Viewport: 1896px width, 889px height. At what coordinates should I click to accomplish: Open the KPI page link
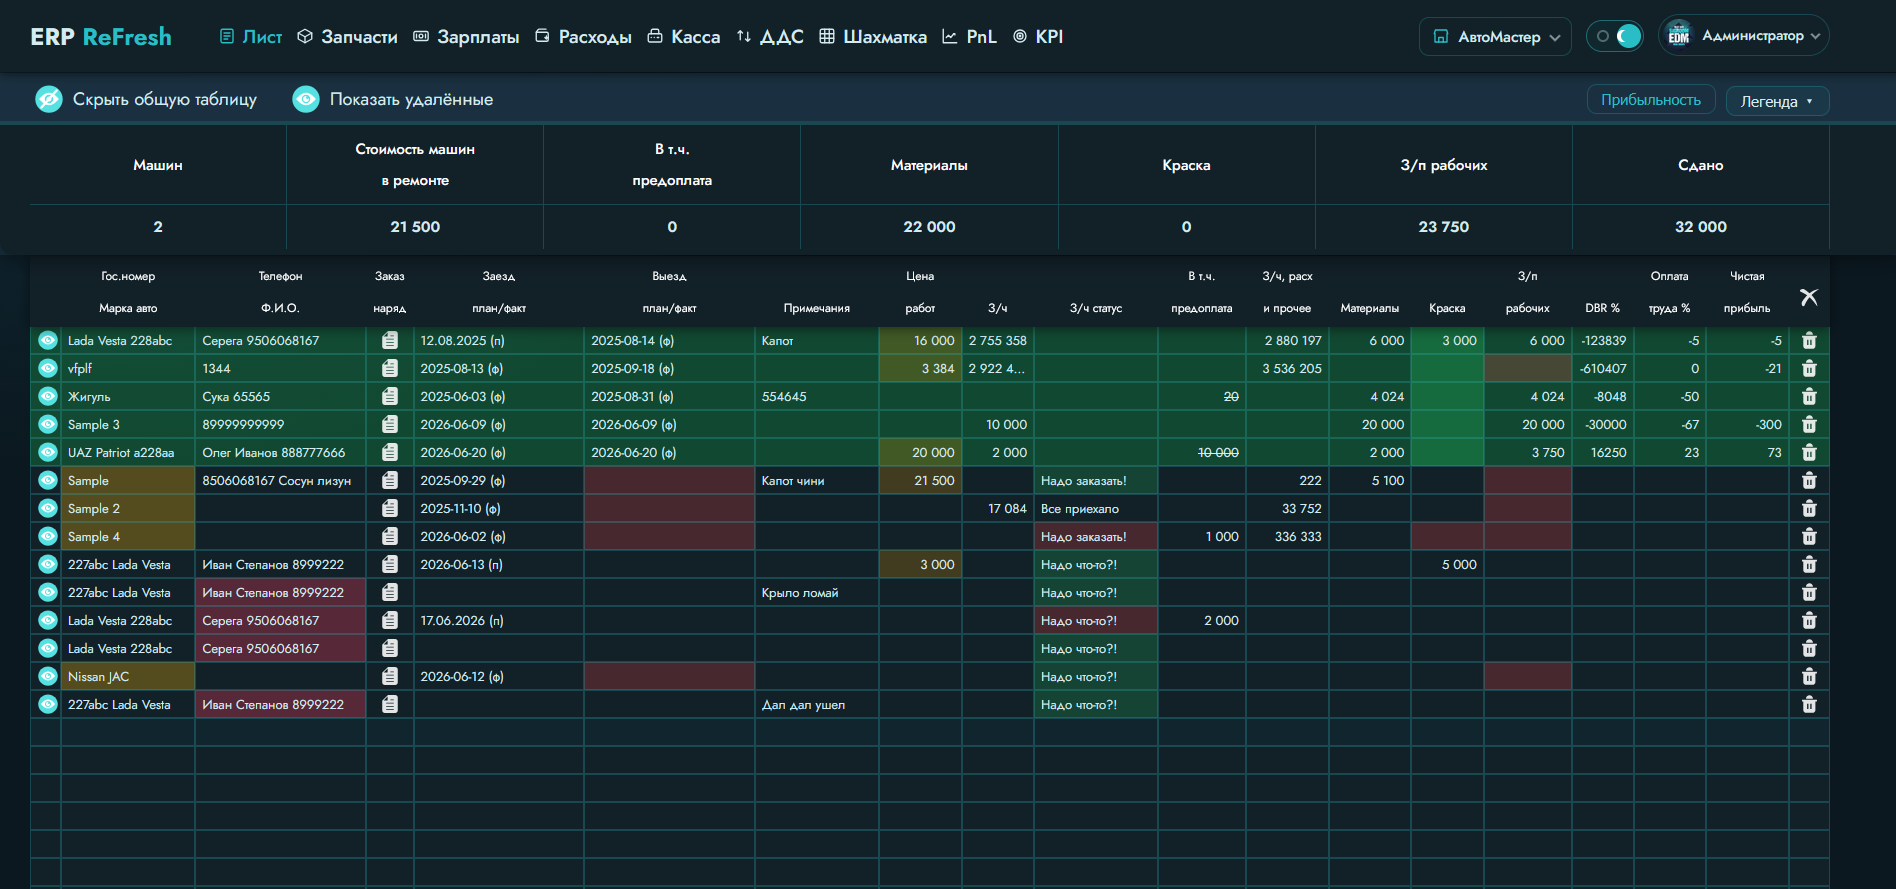point(1038,37)
